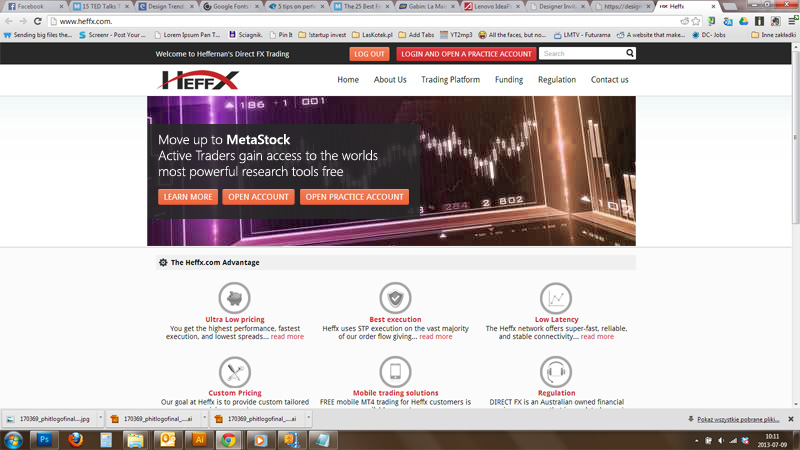The width and height of the screenshot is (800, 450).
Task: Click the chart Low Latency icon
Action: tap(556, 297)
